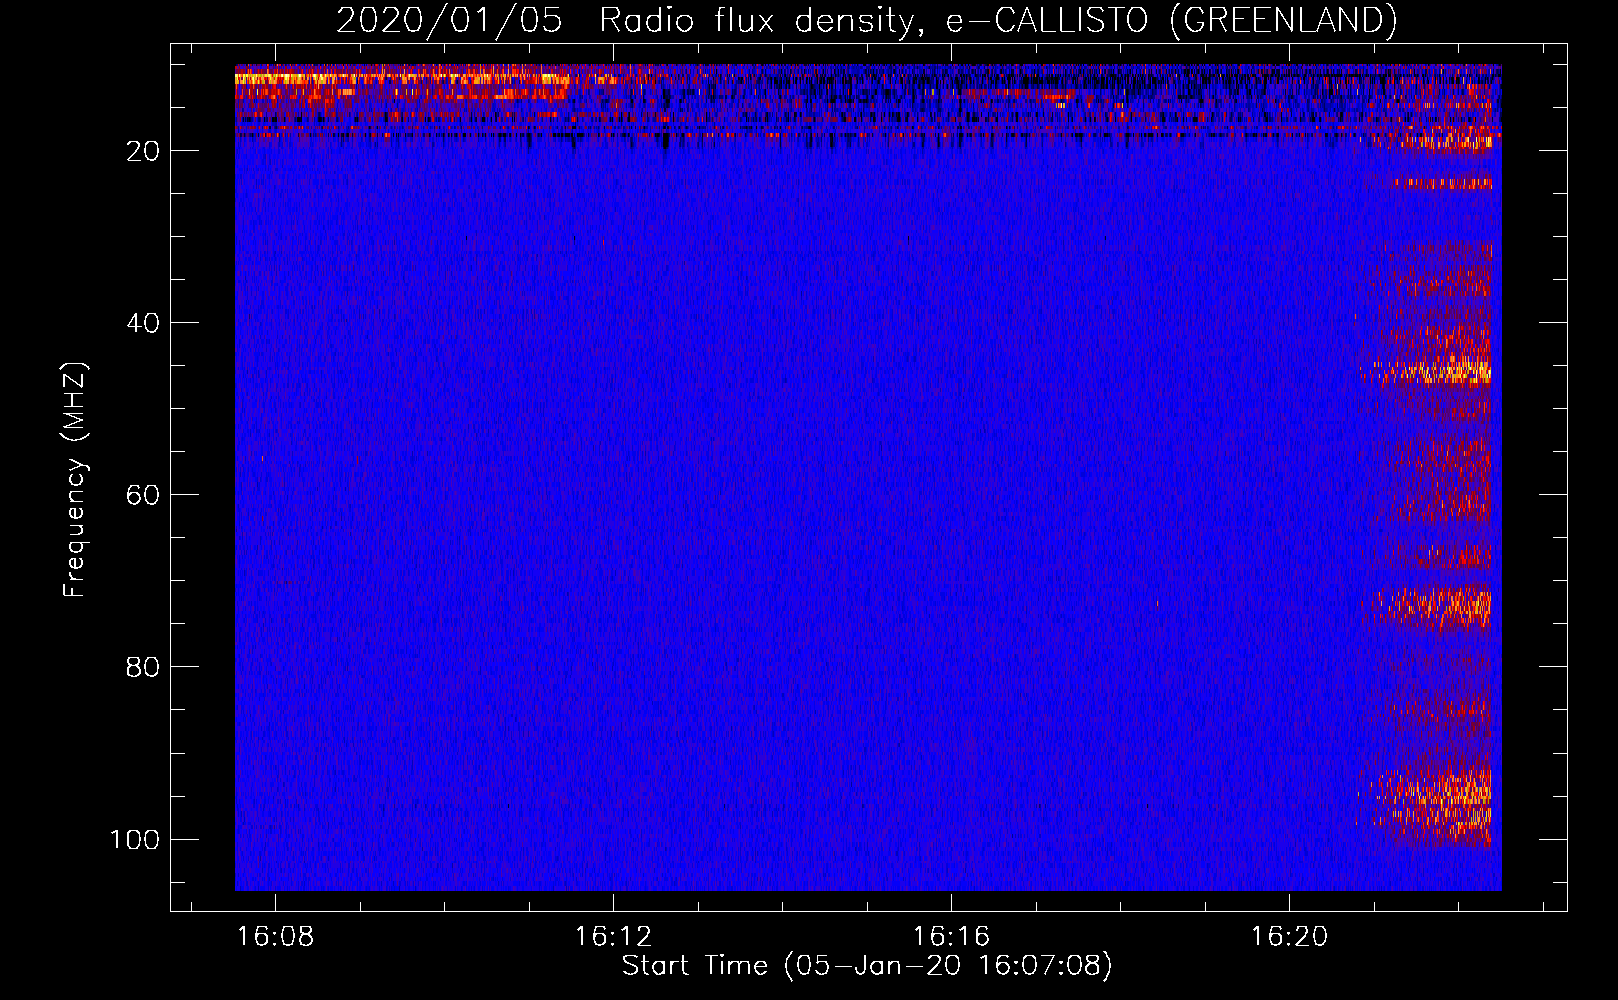Click the 'Frequency (MHZ)' axis label
This screenshot has height=1000, width=1618.
[75, 480]
